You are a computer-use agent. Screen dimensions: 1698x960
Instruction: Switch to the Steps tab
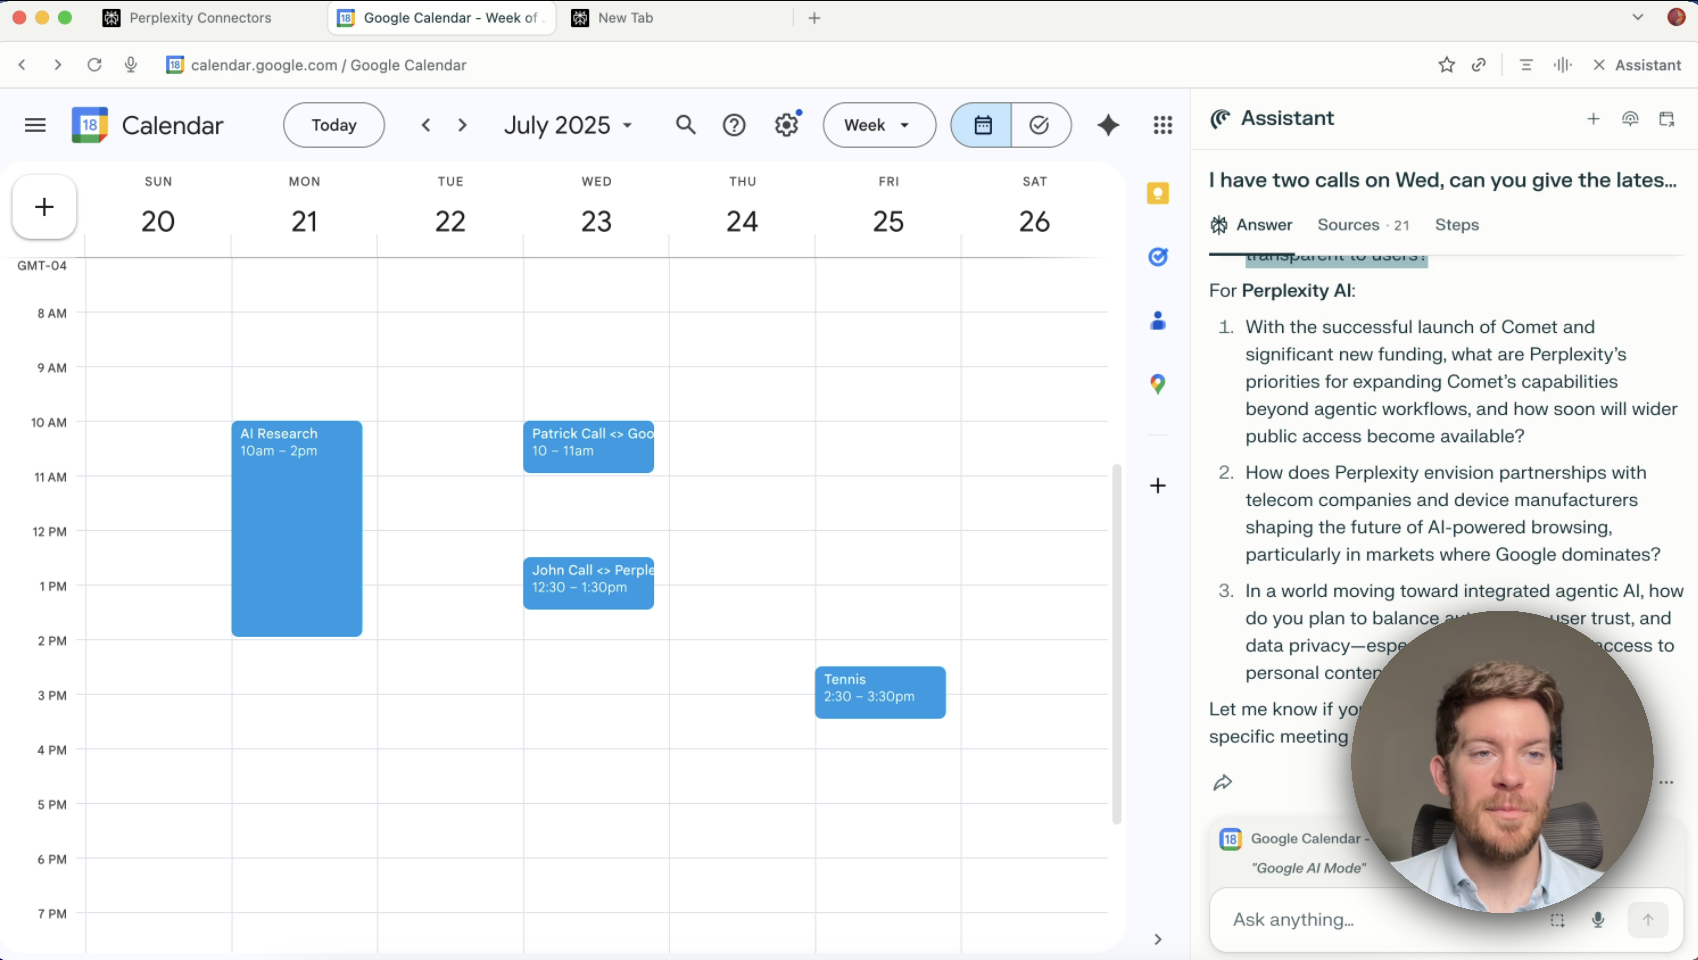coord(1456,225)
